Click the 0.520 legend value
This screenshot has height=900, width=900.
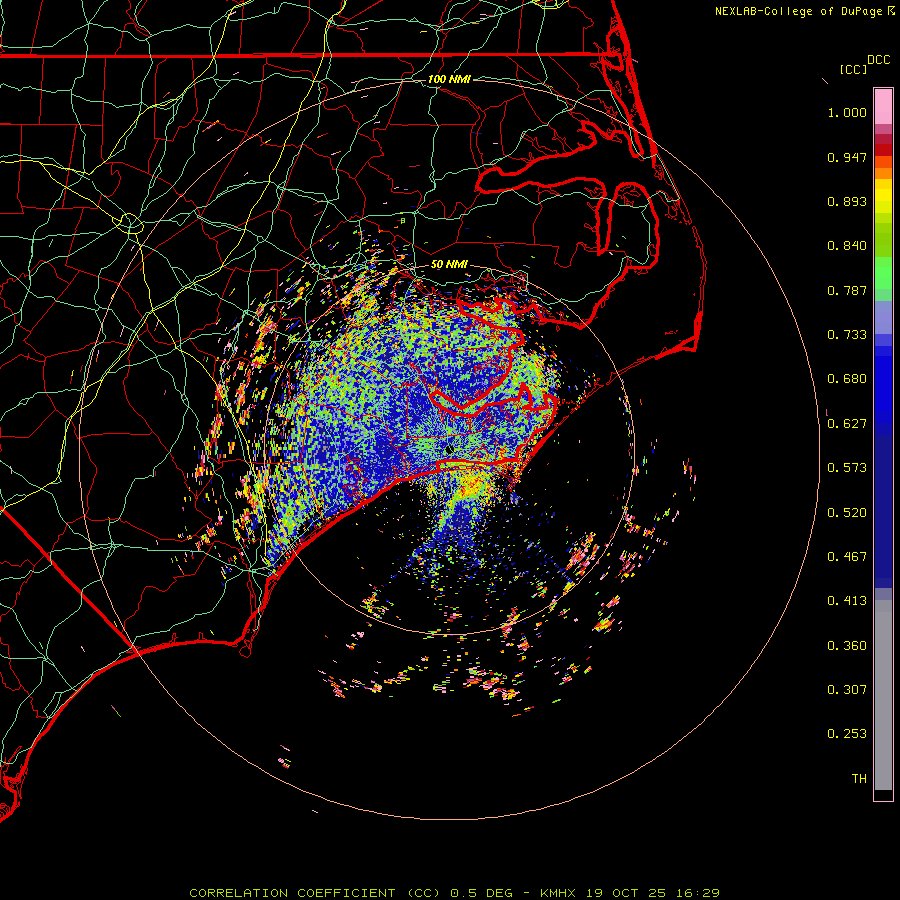click(847, 513)
